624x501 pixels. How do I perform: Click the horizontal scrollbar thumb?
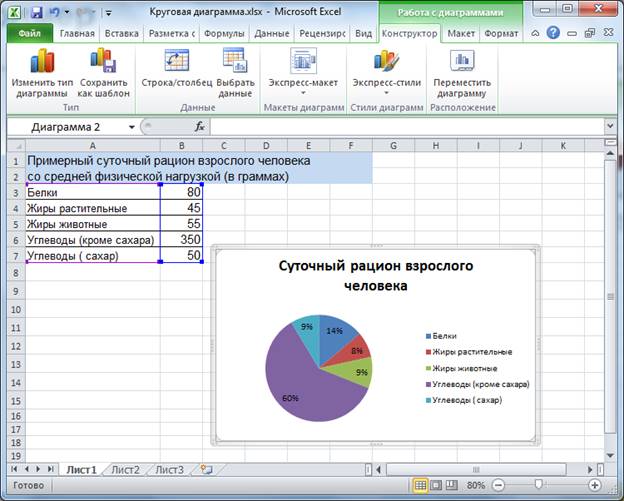[476, 470]
